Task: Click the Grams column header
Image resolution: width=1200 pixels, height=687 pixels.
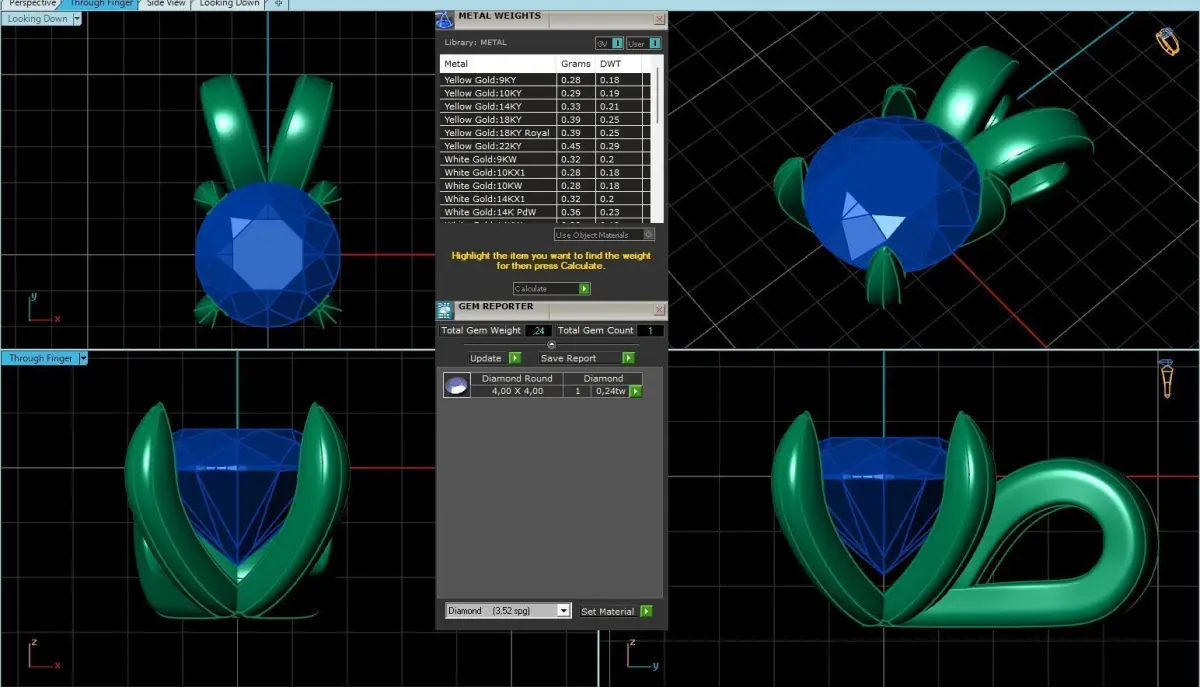Action: point(576,64)
